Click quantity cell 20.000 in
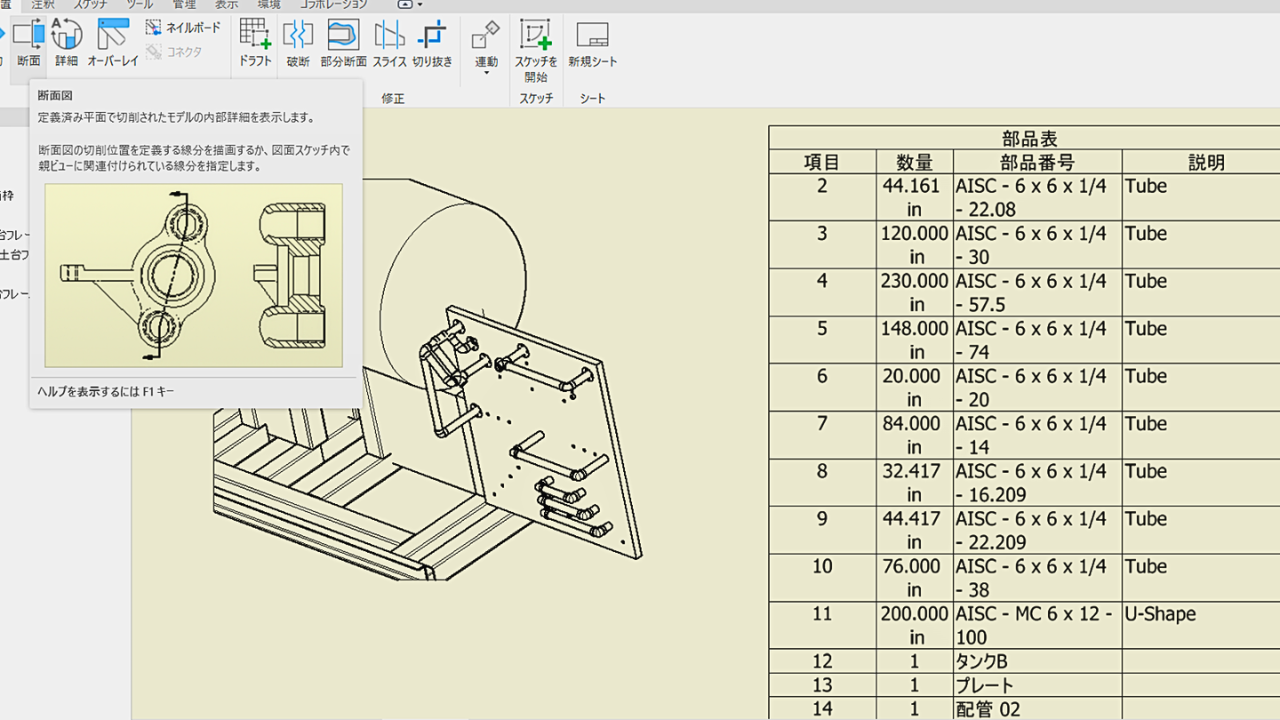The height and width of the screenshot is (720, 1280). 915,388
